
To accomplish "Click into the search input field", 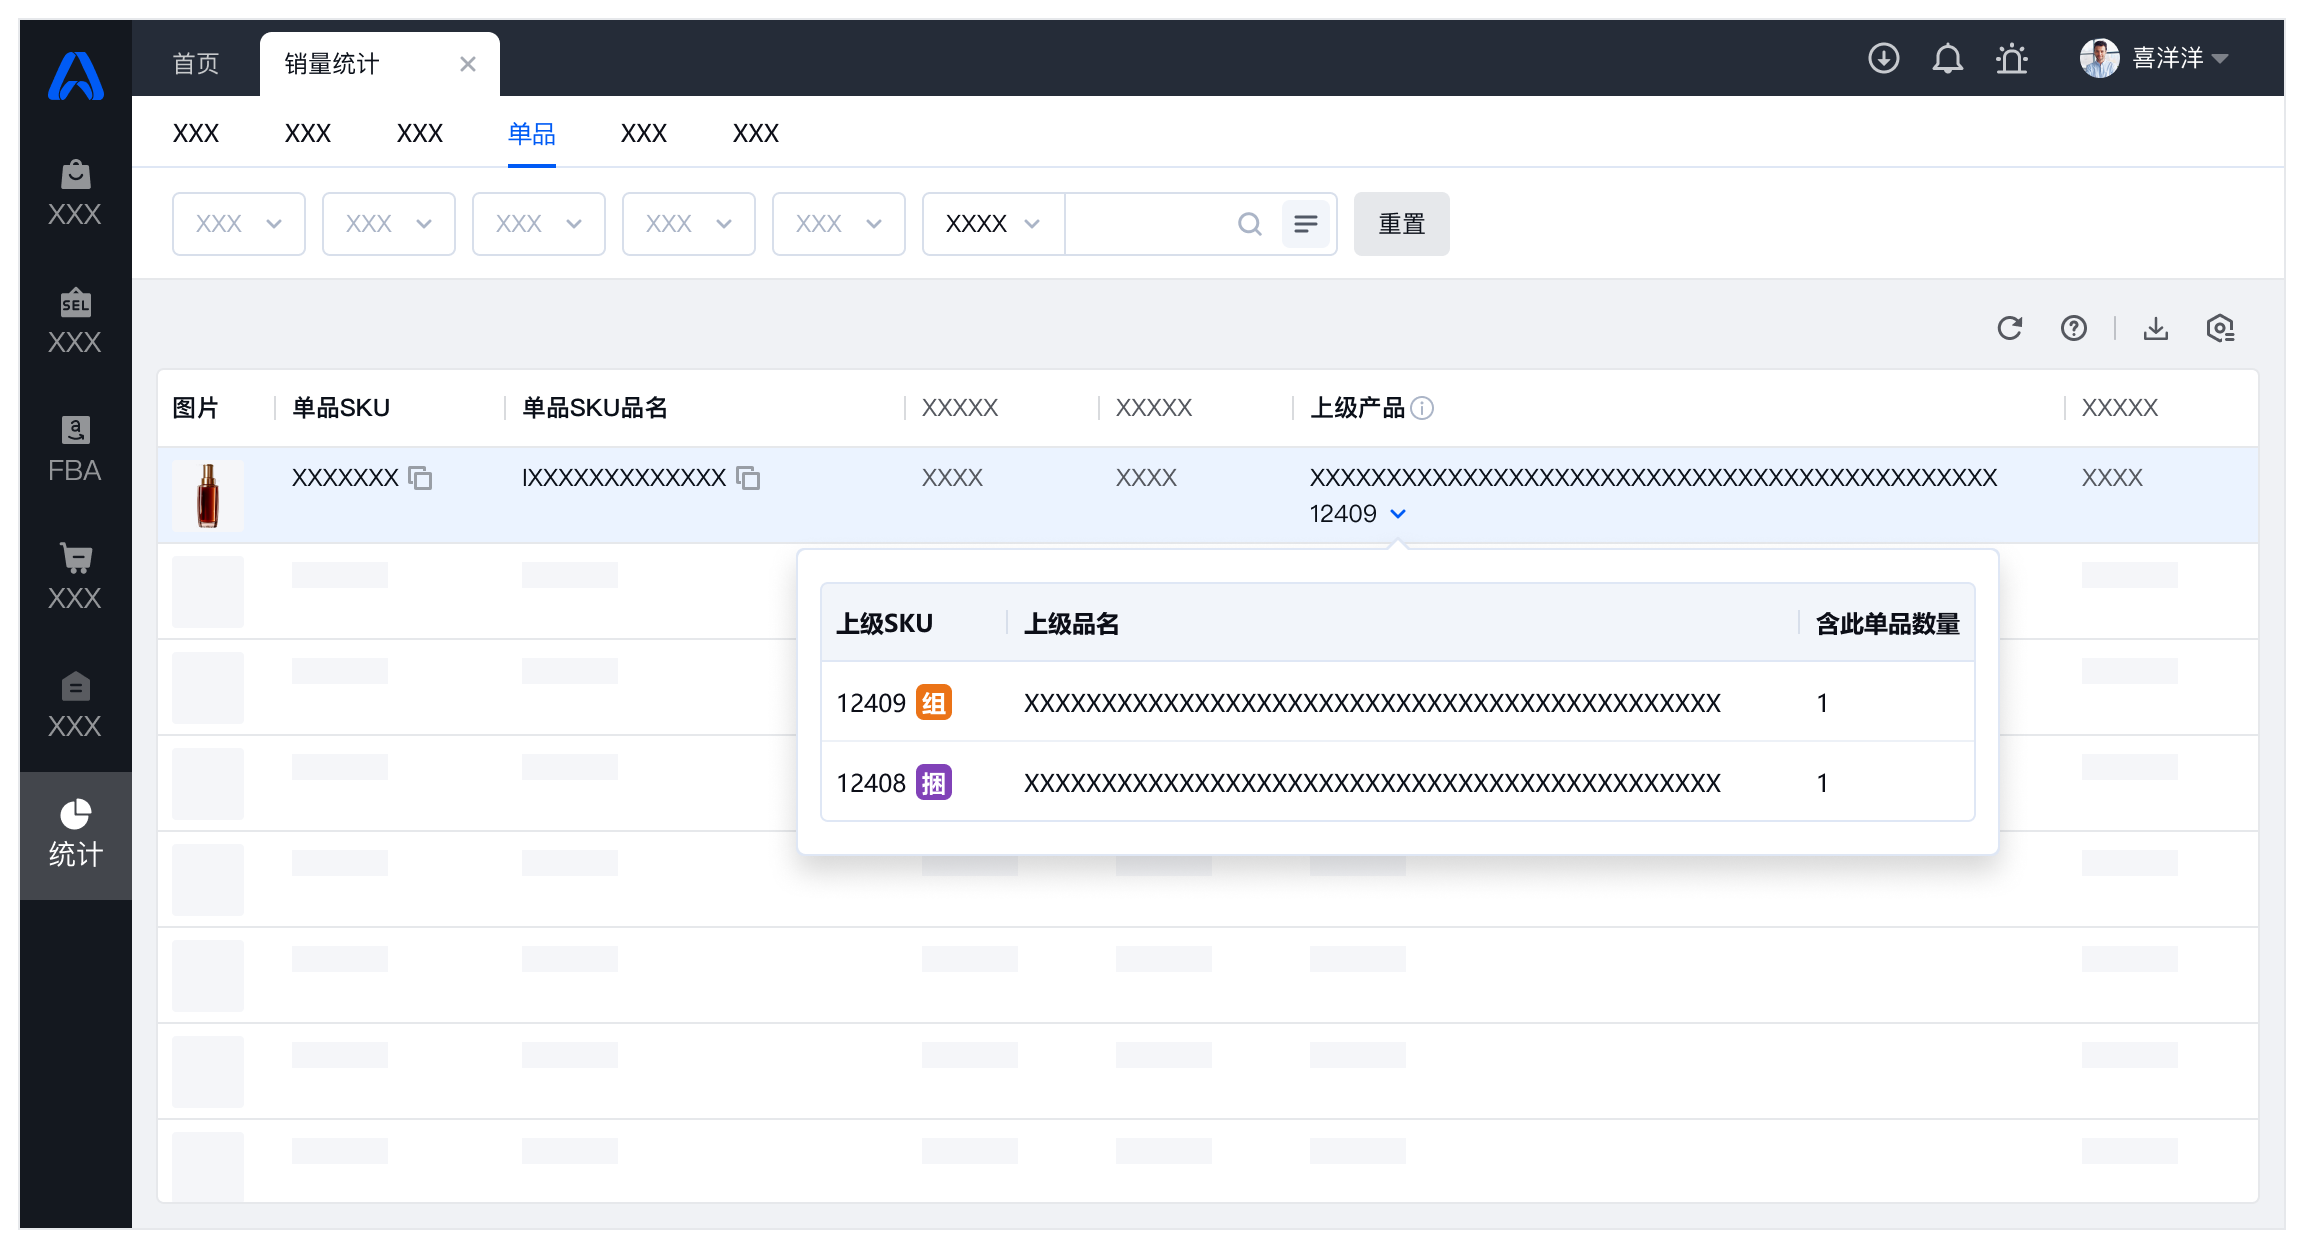I will [x=1150, y=224].
